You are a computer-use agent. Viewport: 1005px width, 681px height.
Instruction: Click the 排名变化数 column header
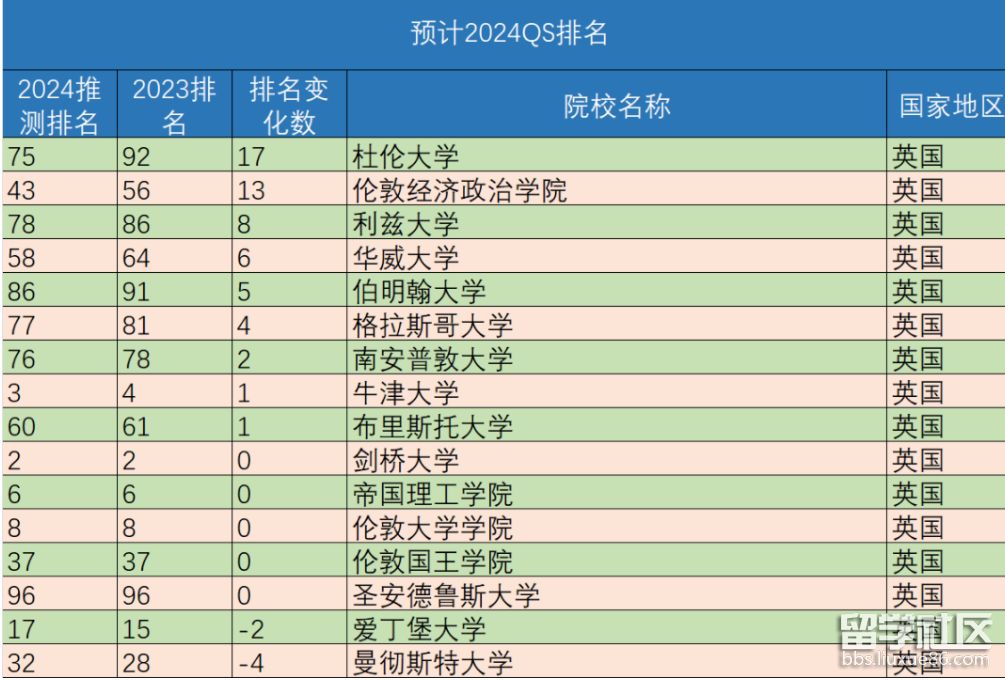pos(289,105)
